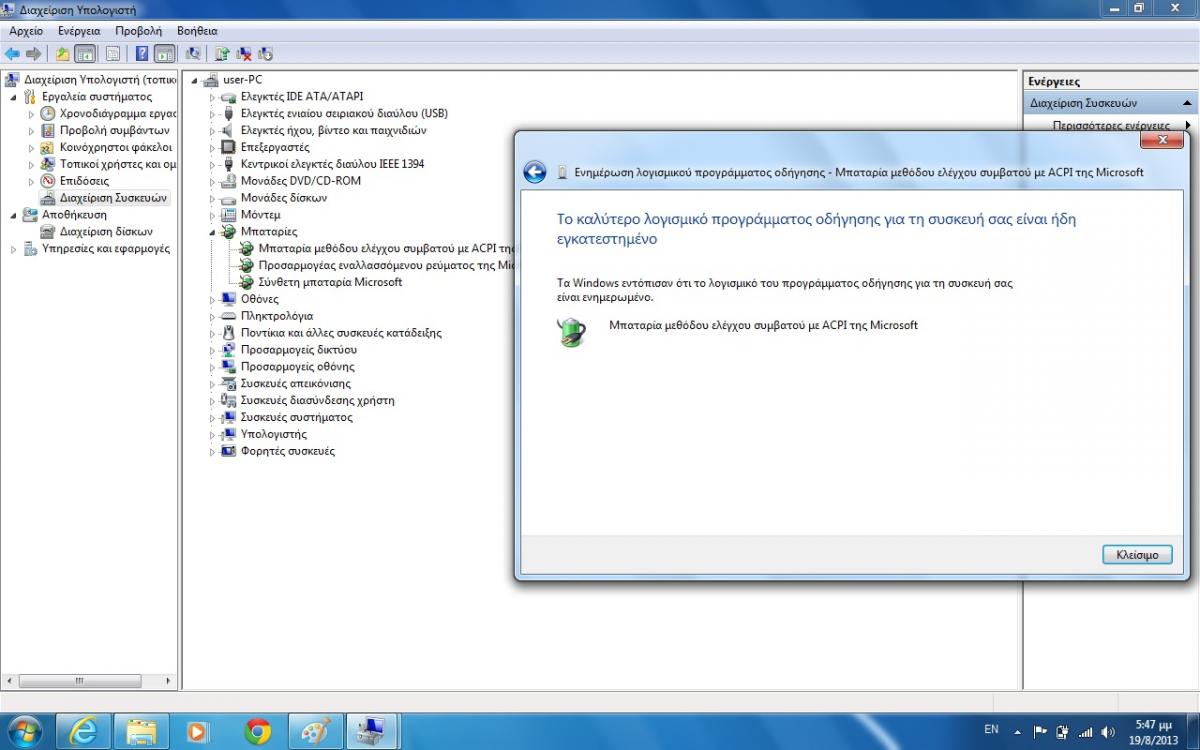
Task: Click the back arrow in the driver update dialog
Action: (534, 172)
